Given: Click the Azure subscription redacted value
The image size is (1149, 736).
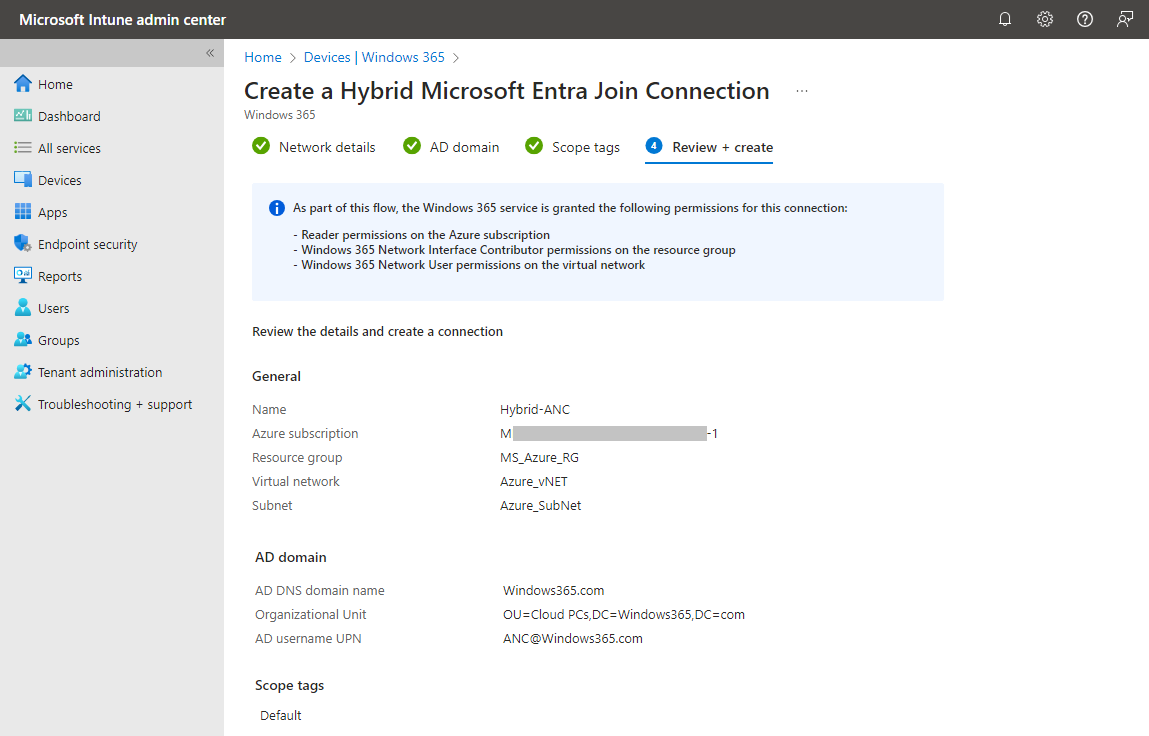Looking at the screenshot, I should [608, 434].
